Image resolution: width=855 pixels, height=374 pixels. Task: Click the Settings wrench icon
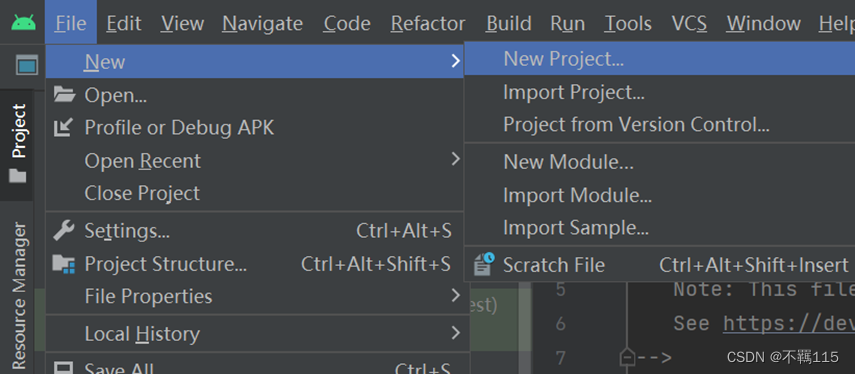coord(64,231)
